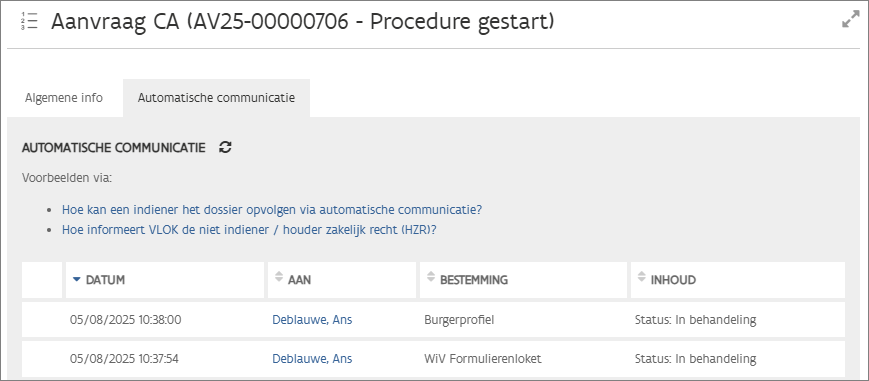
Task: Click the Burgerprofiel destination cell
Action: coord(459,320)
